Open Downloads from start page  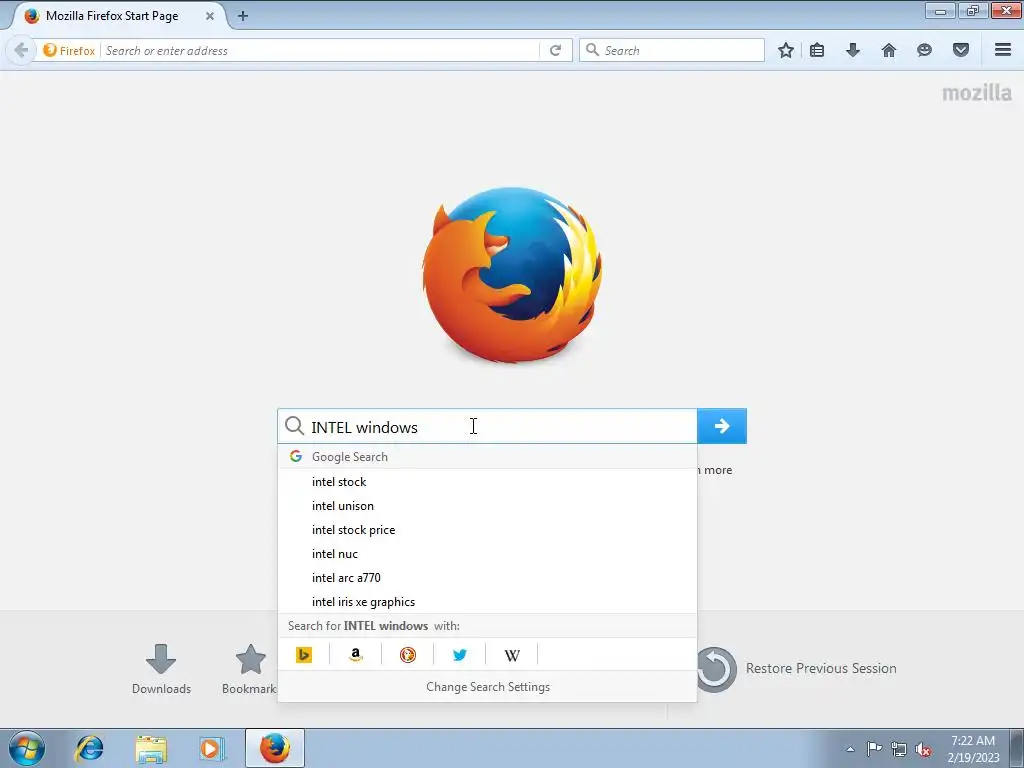tap(161, 669)
